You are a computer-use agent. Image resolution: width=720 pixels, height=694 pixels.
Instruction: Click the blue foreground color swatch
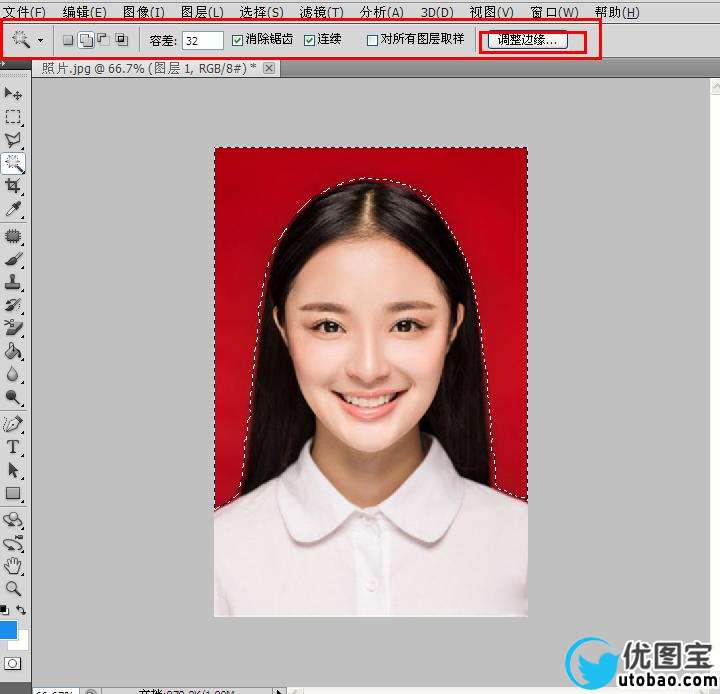(7, 630)
